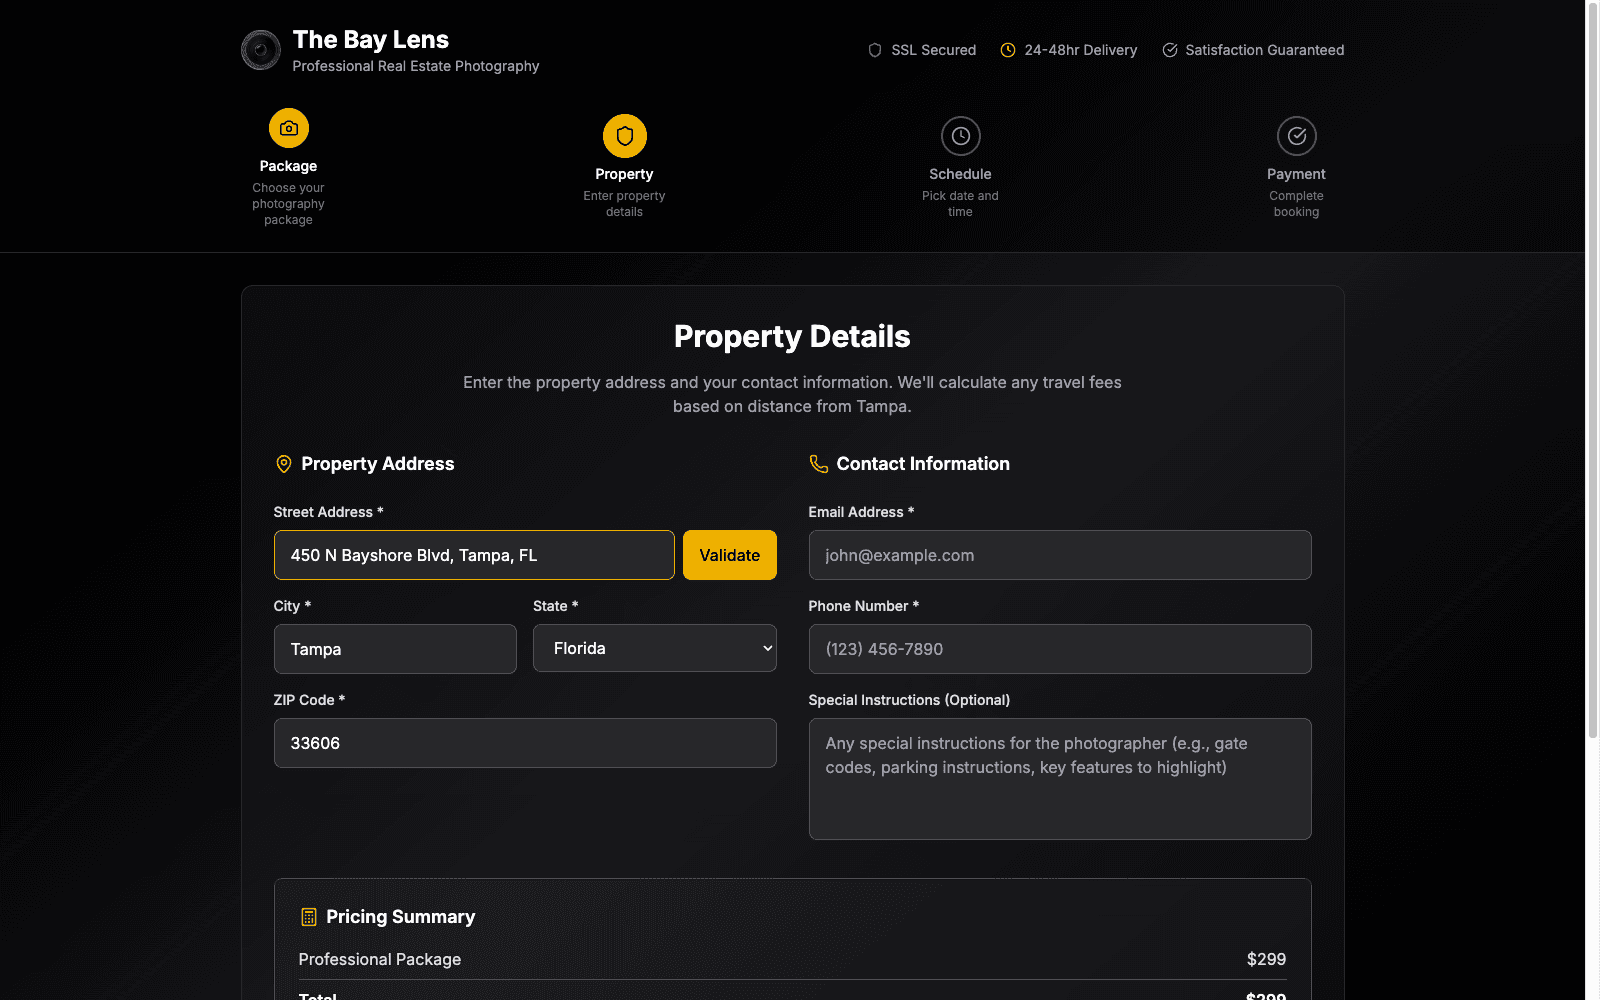Focus the ZIP Code field

525,743
